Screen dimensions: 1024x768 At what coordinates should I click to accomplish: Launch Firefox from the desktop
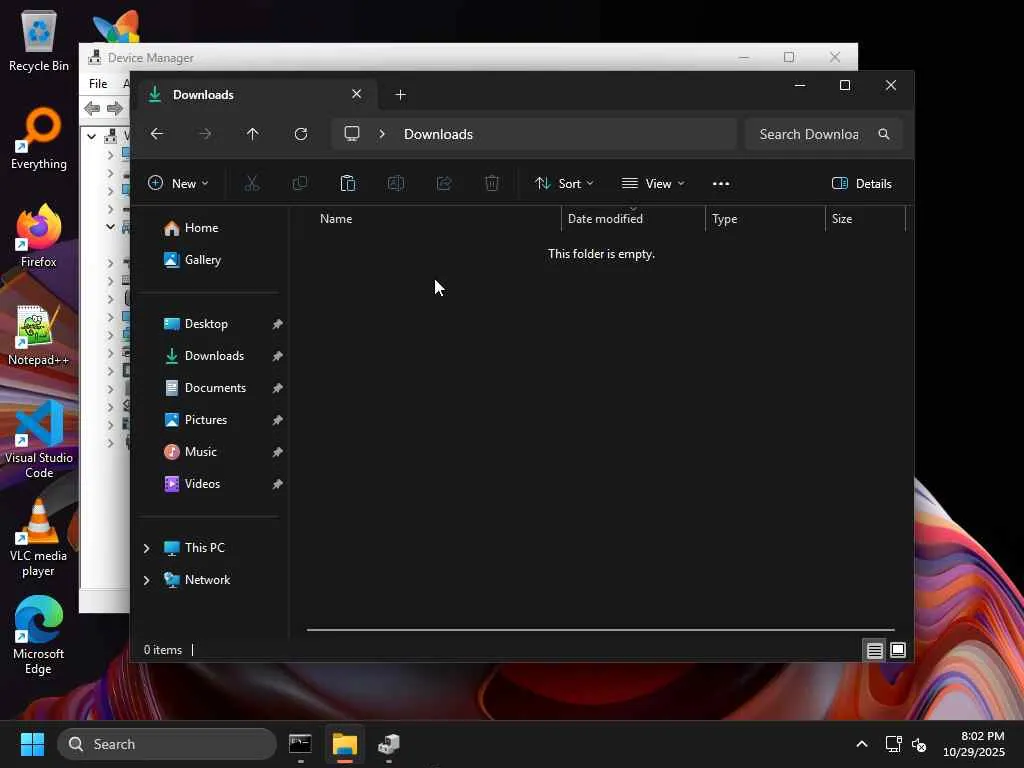(39, 236)
